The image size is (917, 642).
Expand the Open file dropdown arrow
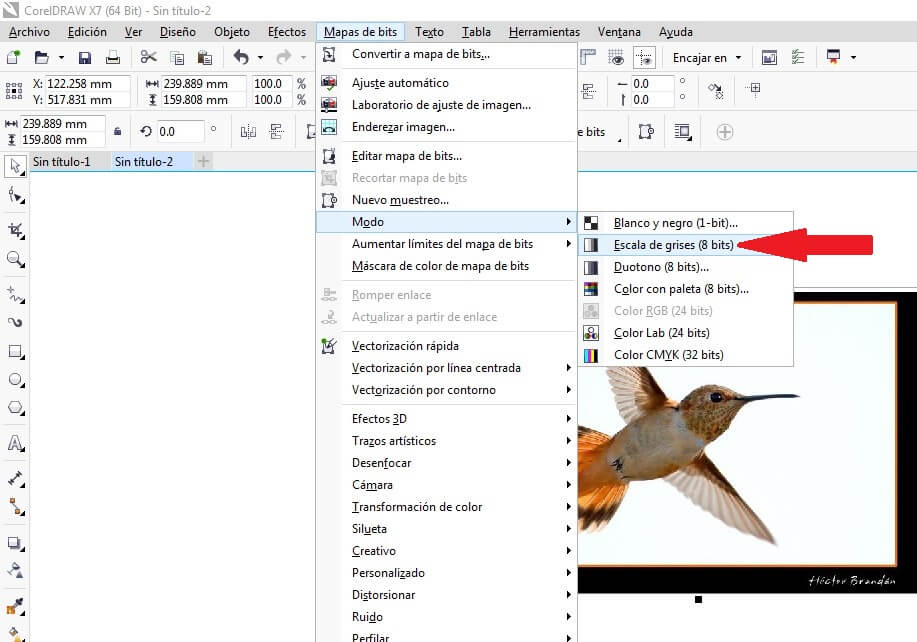click(61, 57)
